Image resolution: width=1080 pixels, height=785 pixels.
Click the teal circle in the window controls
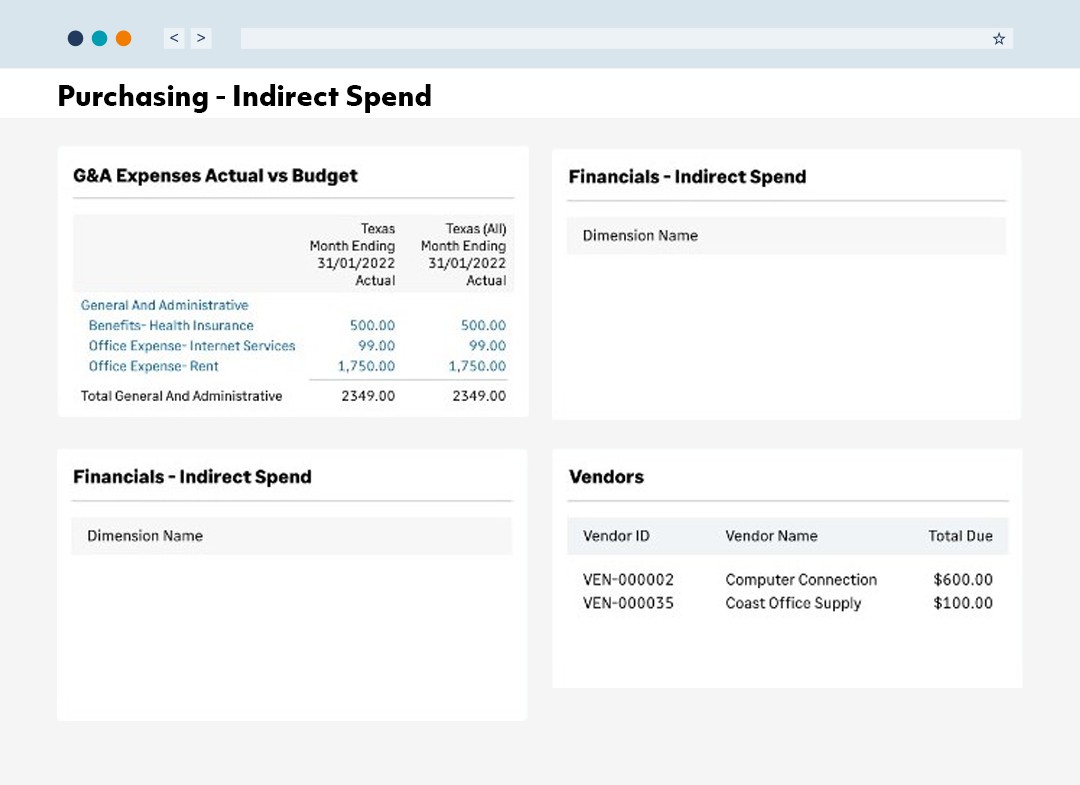coord(99,37)
